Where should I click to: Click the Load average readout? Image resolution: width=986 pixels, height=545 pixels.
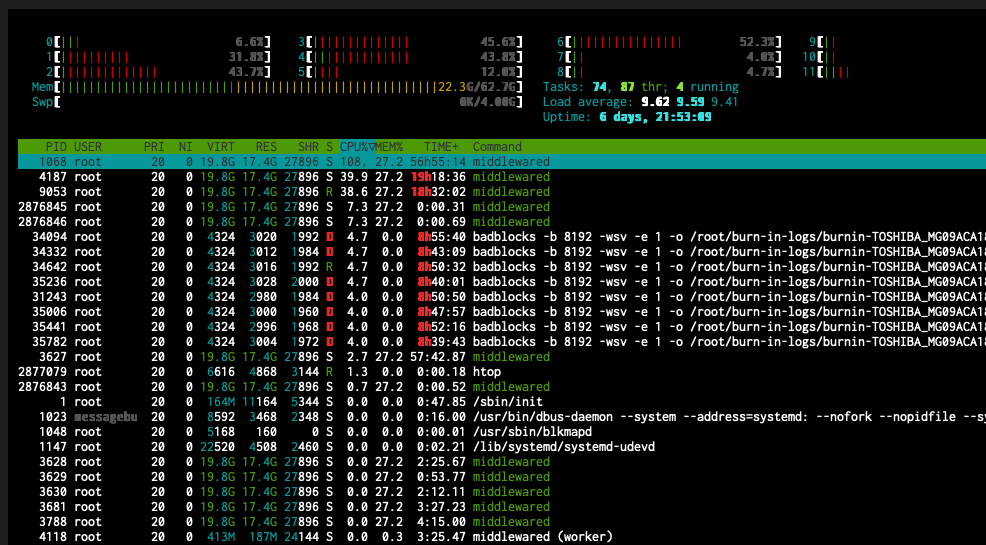pos(640,102)
